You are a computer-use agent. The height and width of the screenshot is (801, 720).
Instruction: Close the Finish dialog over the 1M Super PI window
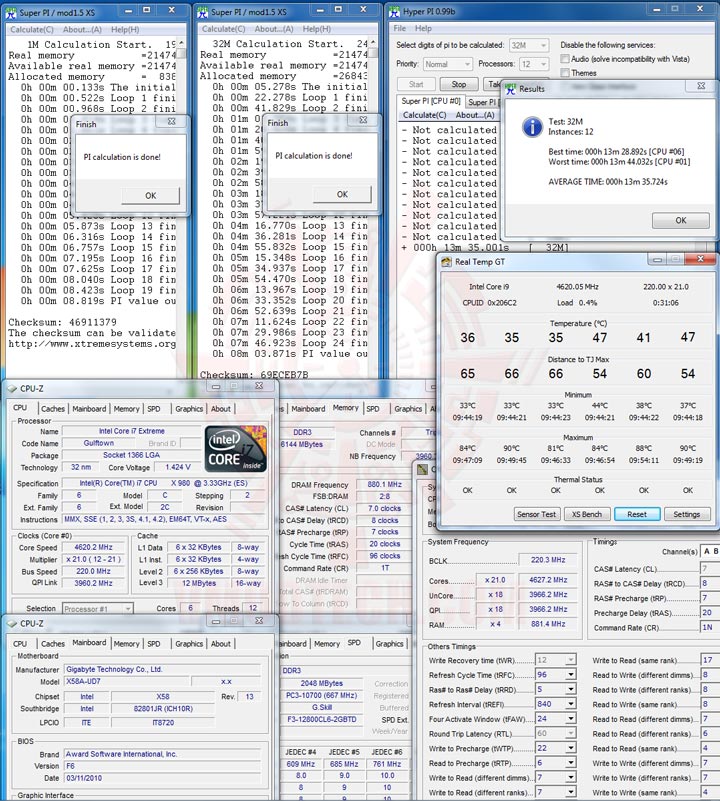[x=172, y=122]
